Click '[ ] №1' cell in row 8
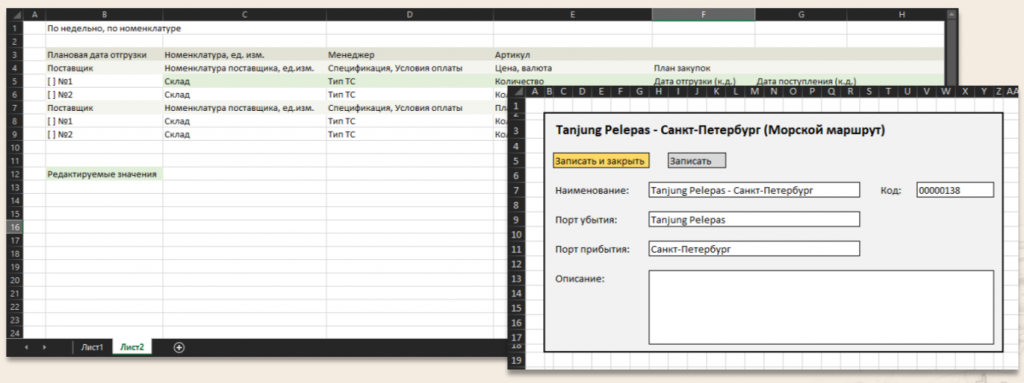 (x=104, y=121)
